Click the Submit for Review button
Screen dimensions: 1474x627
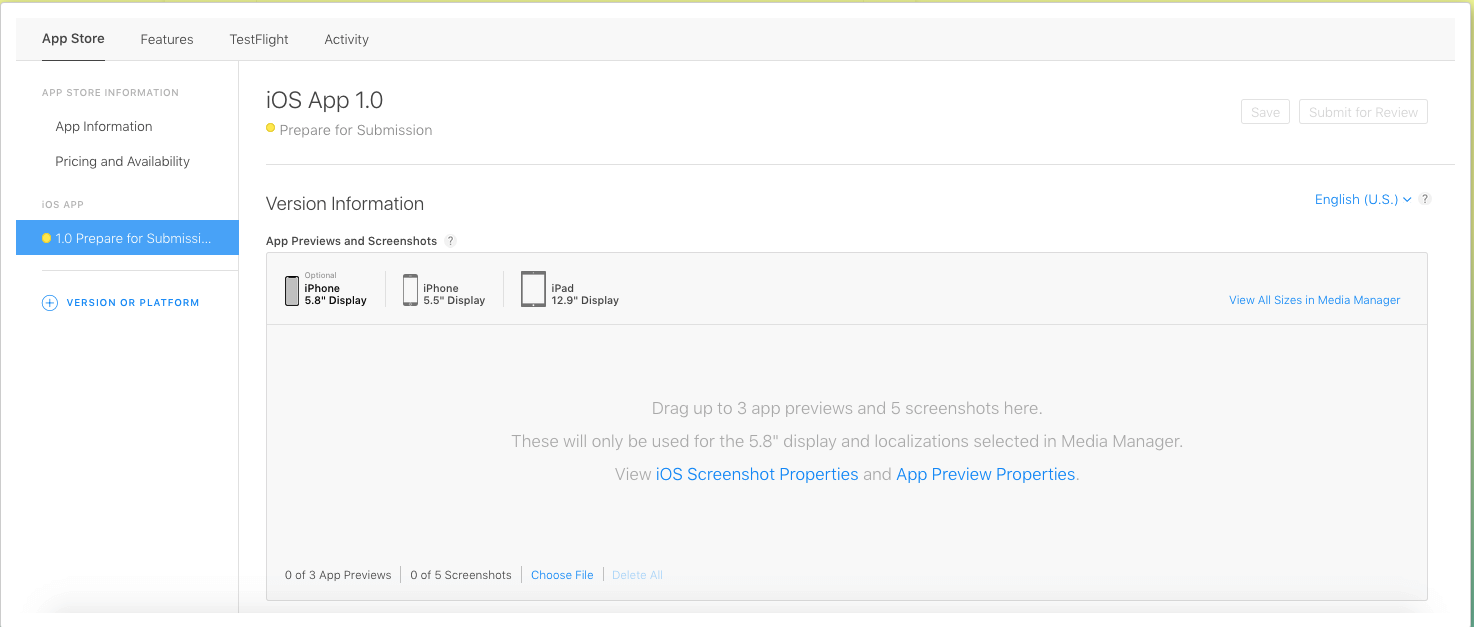1363,112
